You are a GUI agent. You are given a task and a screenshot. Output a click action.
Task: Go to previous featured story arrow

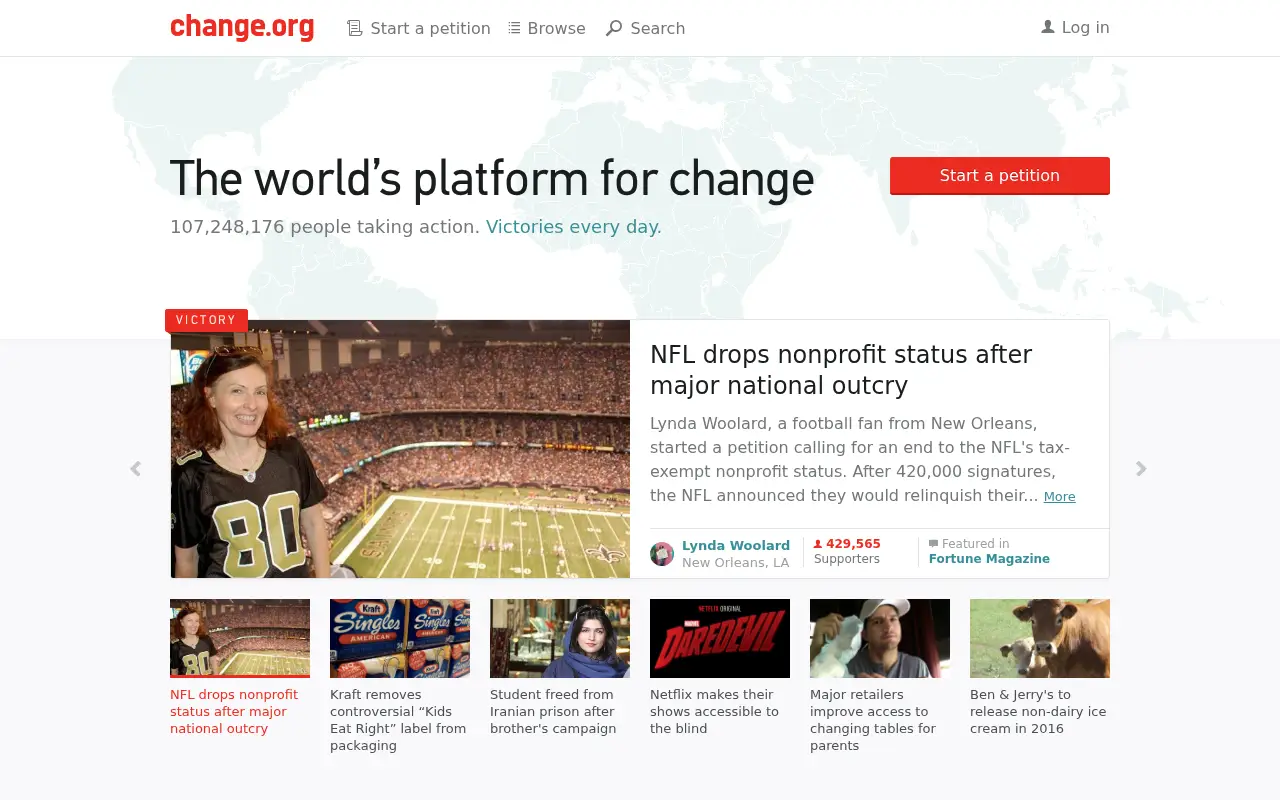pyautogui.click(x=135, y=469)
